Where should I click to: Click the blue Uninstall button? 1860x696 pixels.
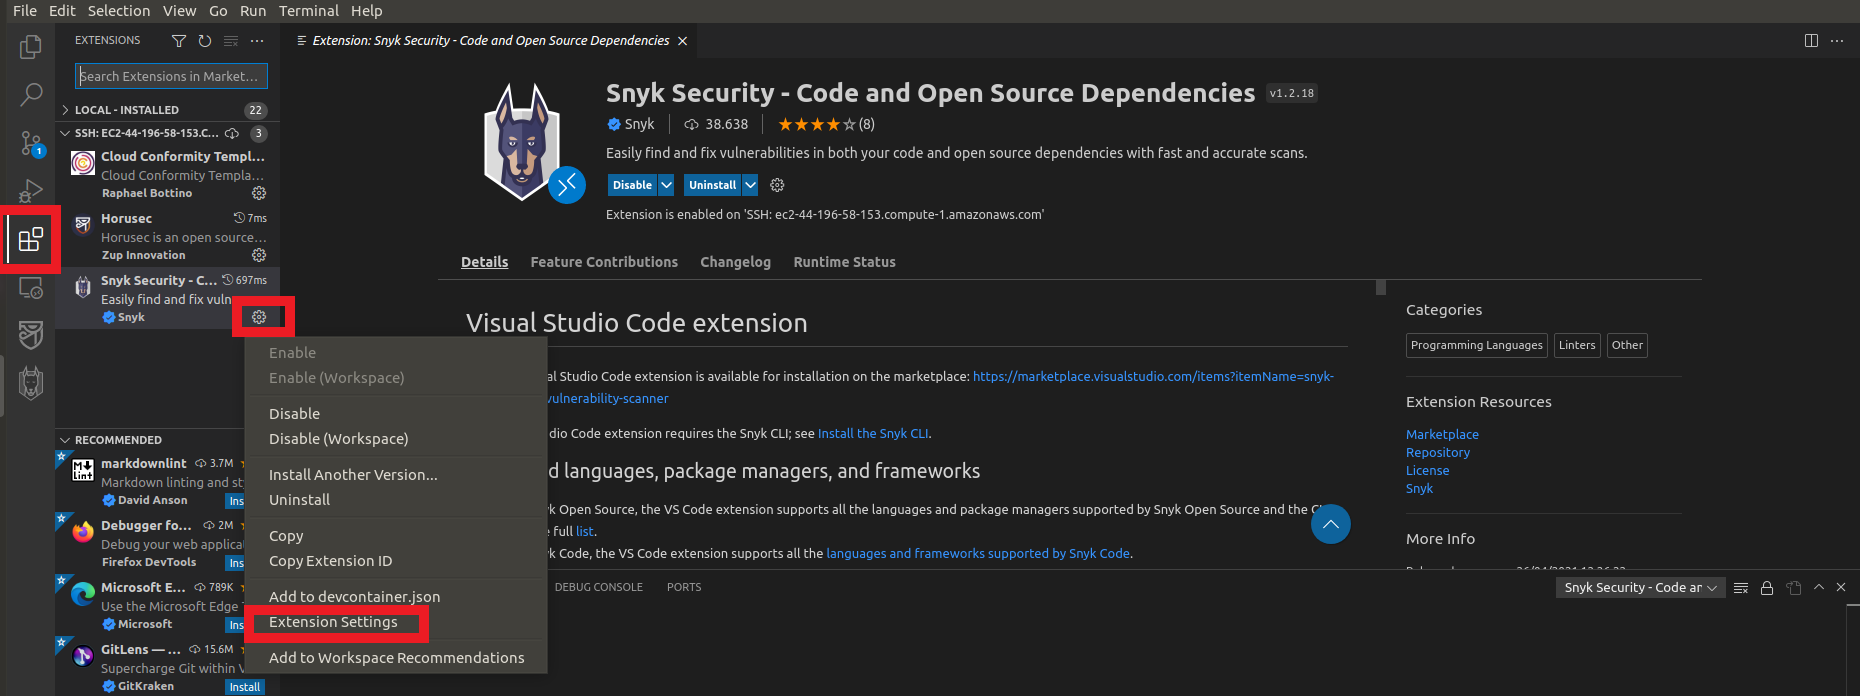click(x=713, y=185)
